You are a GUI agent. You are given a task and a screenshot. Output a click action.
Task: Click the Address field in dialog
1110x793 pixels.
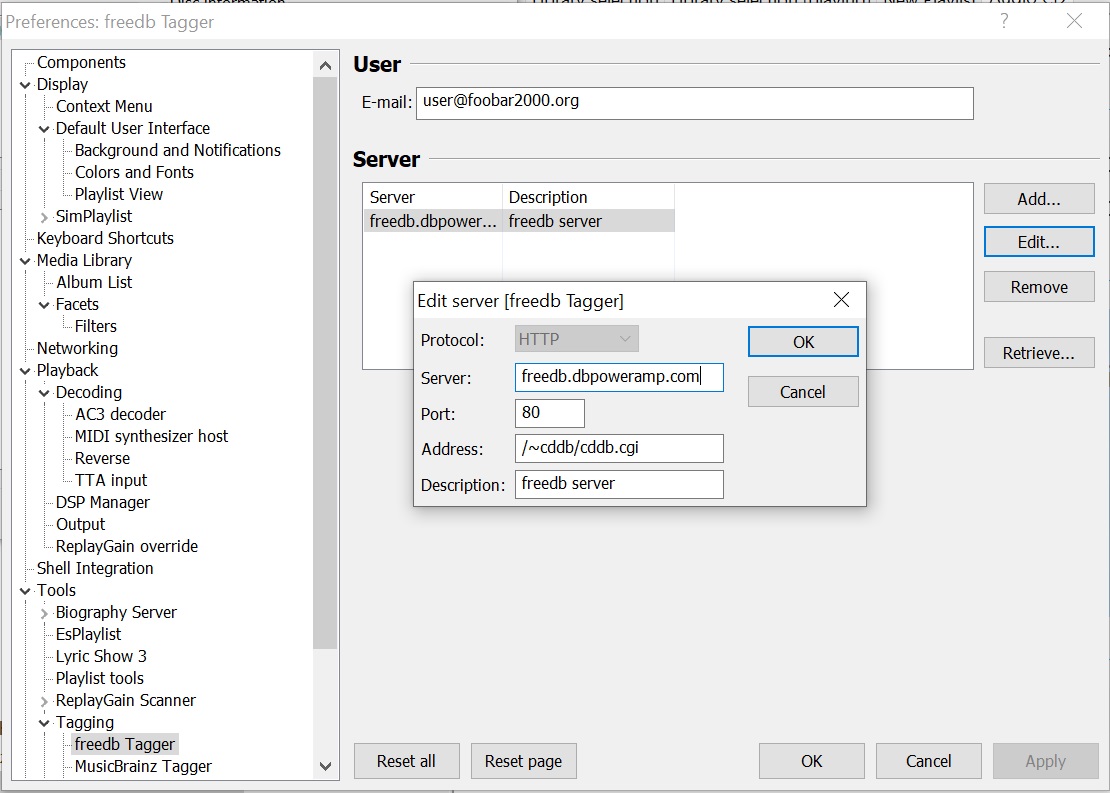[618, 448]
